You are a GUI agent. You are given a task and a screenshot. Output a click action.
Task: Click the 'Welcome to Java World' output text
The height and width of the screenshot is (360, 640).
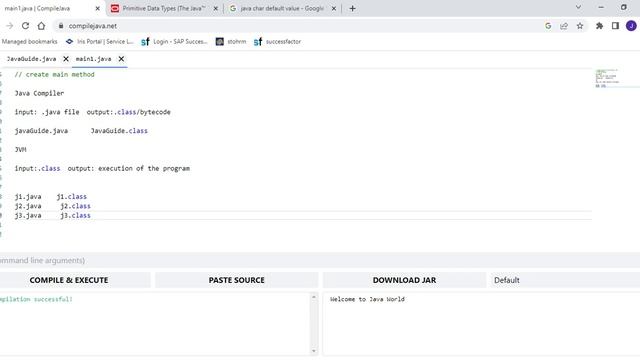click(x=367, y=299)
